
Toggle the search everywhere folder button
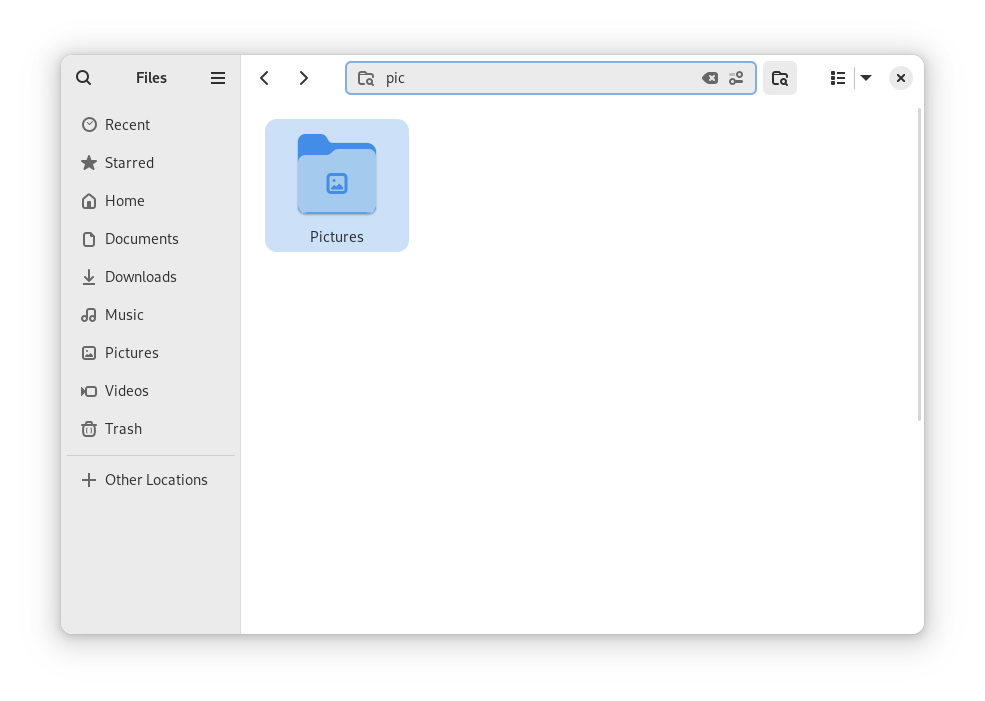pyautogui.click(x=780, y=78)
